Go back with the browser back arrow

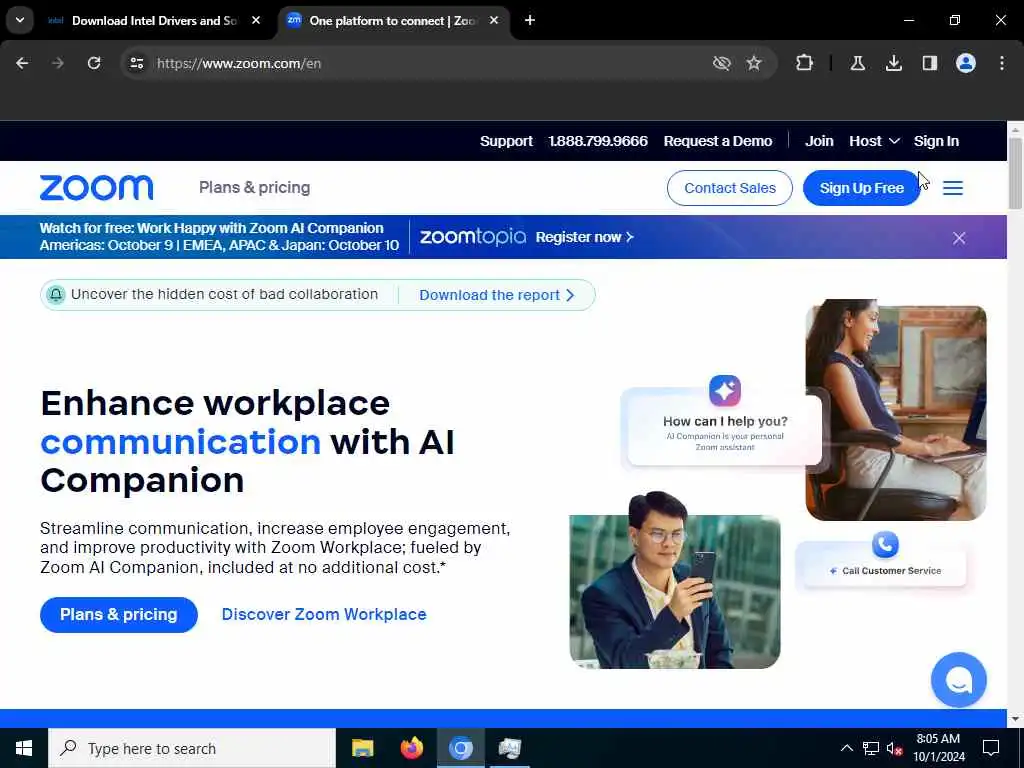click(22, 63)
